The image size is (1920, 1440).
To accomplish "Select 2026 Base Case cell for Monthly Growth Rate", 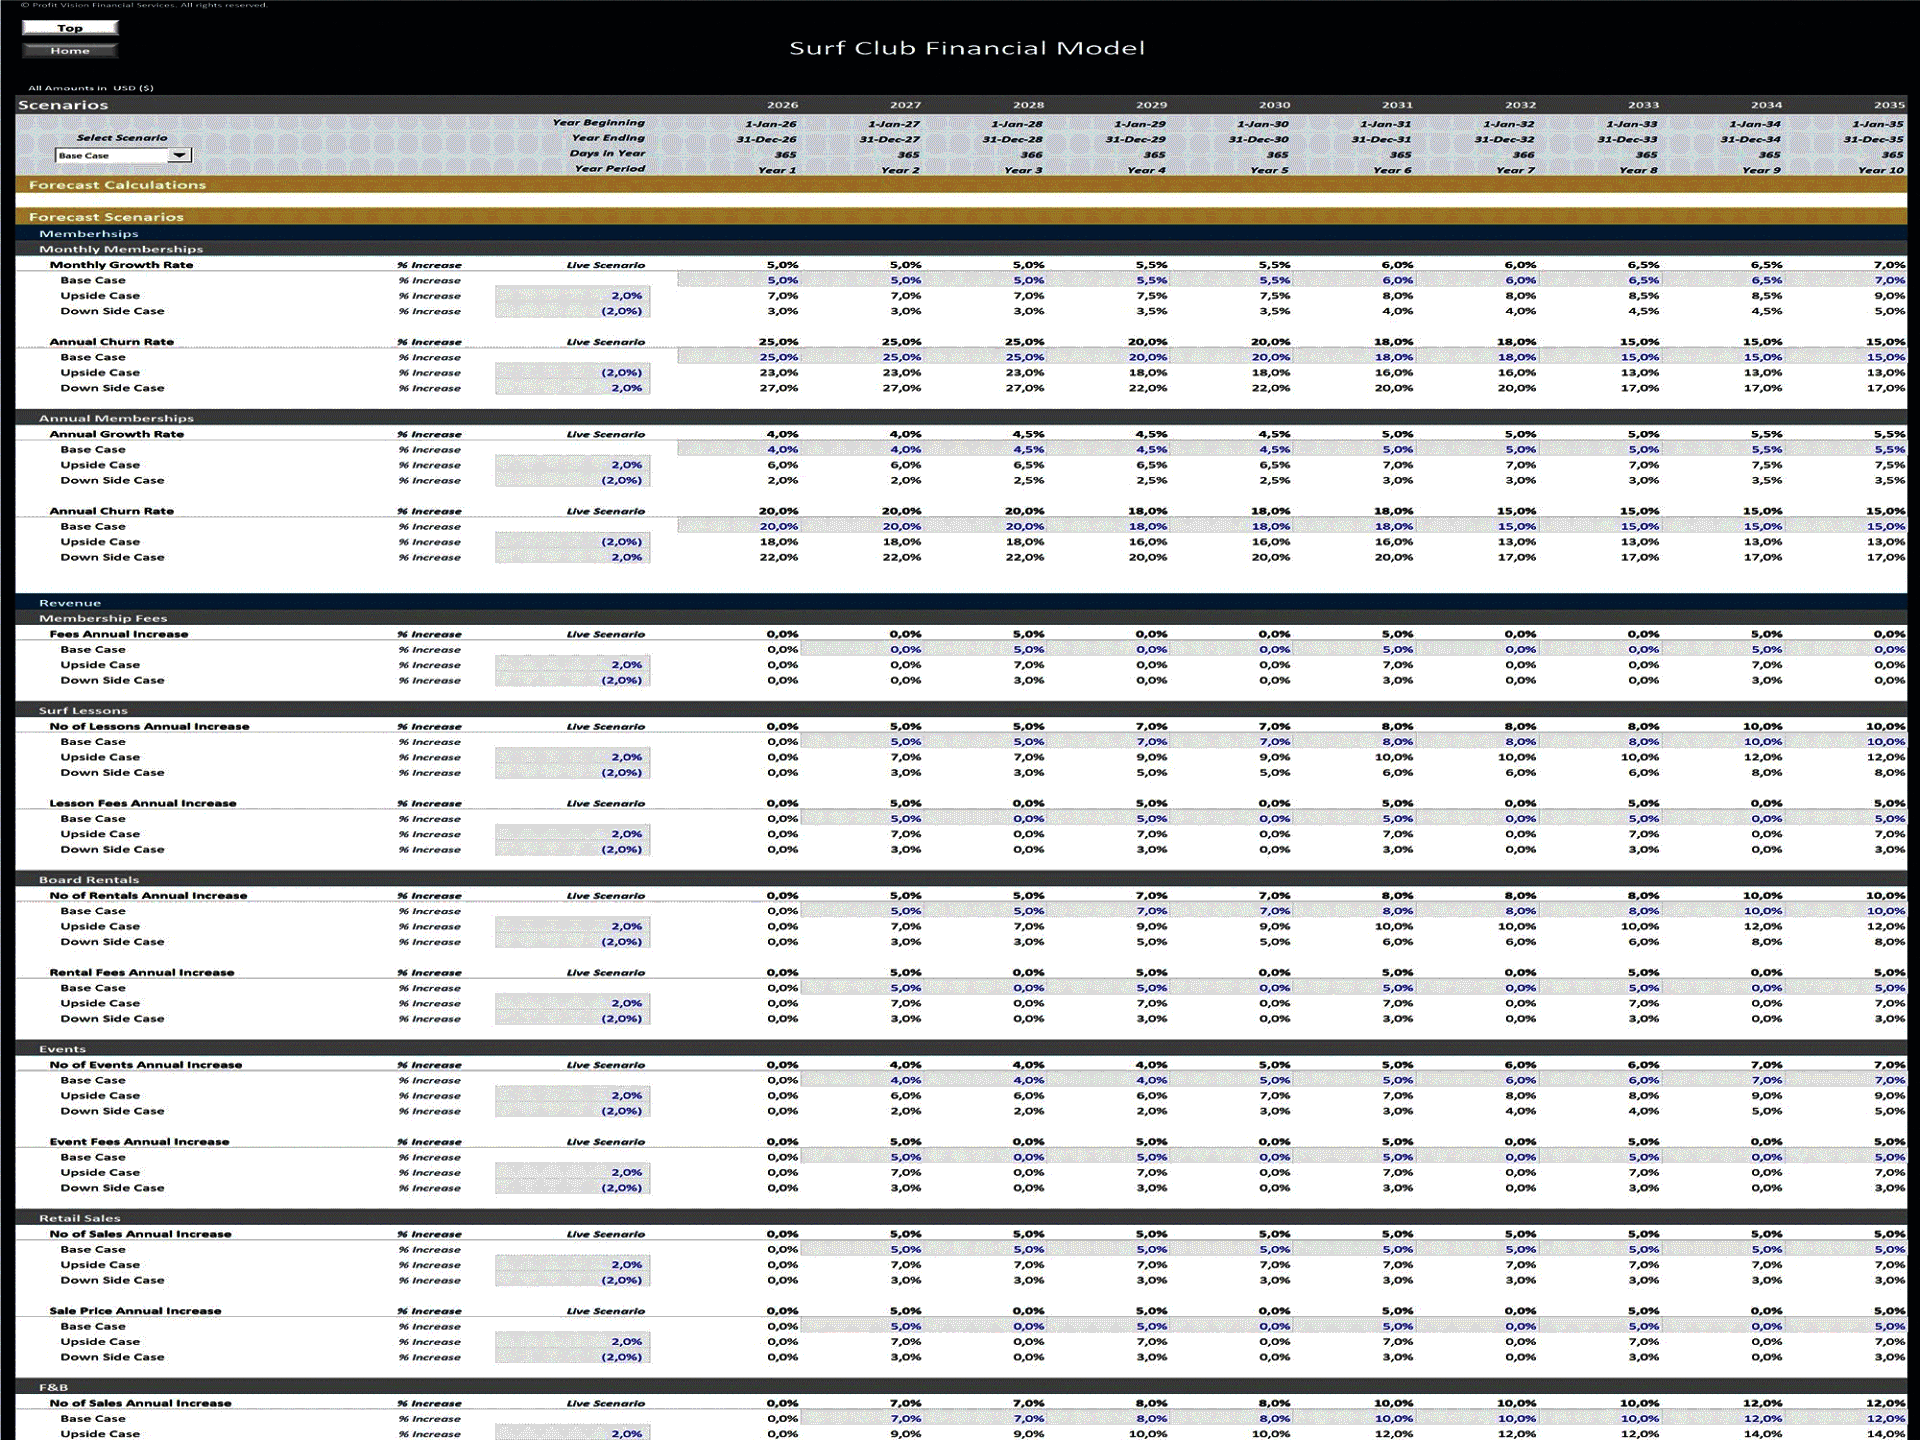I will tap(739, 281).
